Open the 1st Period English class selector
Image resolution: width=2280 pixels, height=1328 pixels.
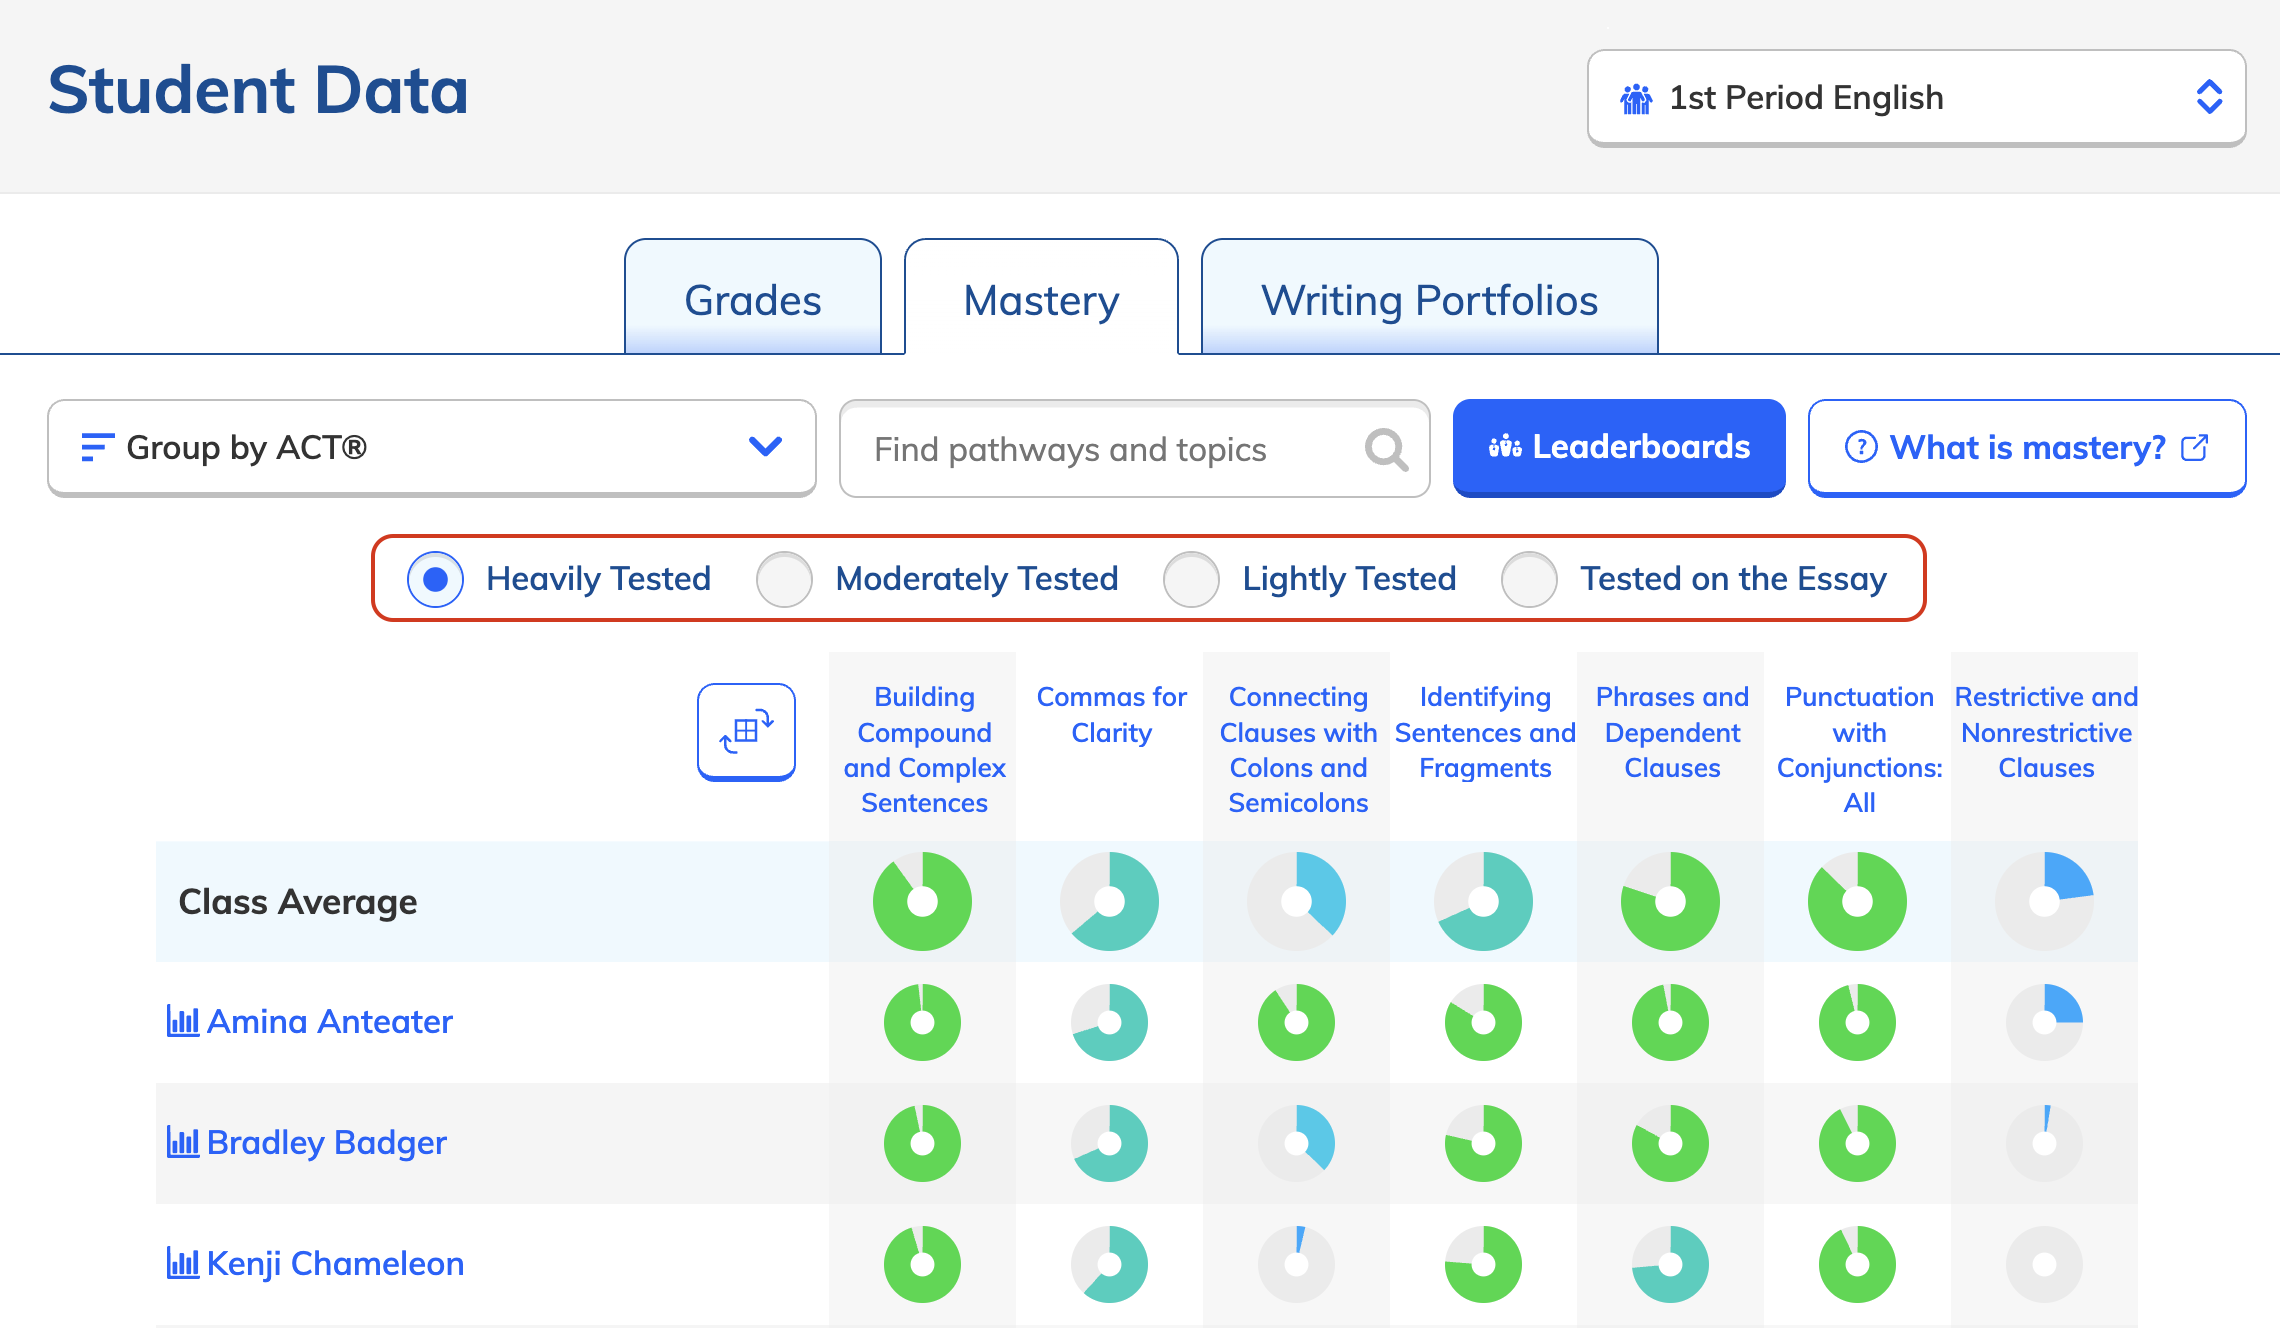click(x=1916, y=98)
